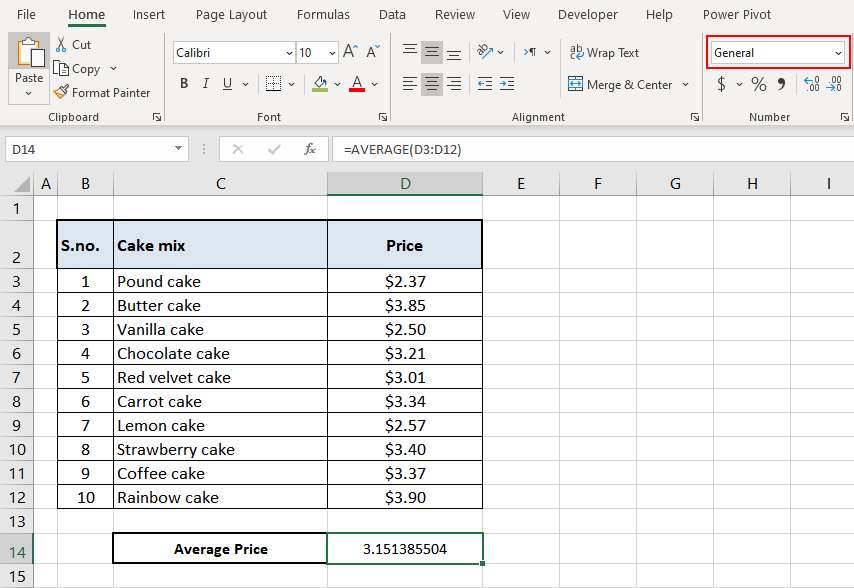Enable center alignment for the cell
Image resolution: width=854 pixels, height=588 pixels.
tap(431, 85)
